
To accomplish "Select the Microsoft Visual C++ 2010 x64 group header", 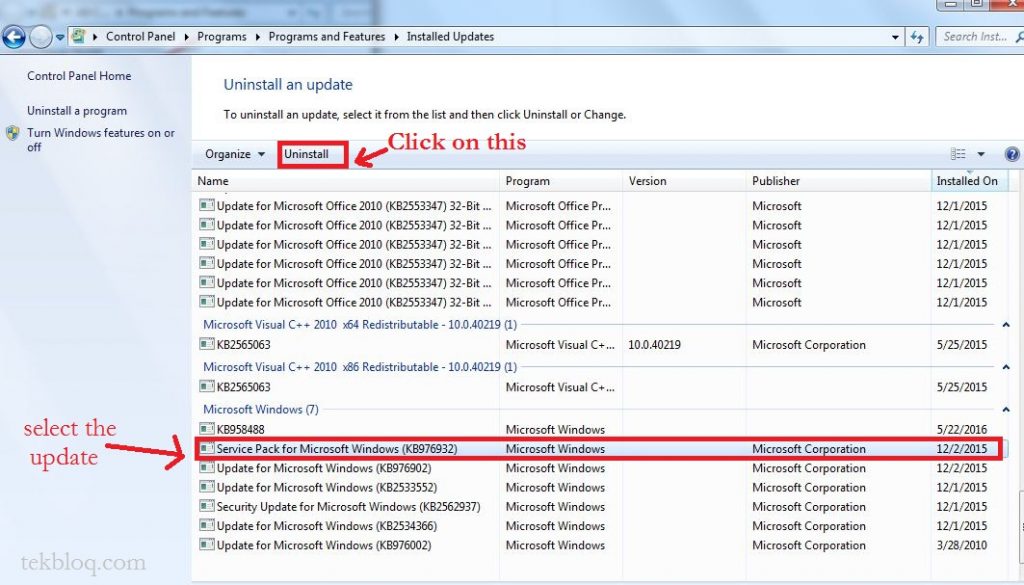I will (360, 324).
